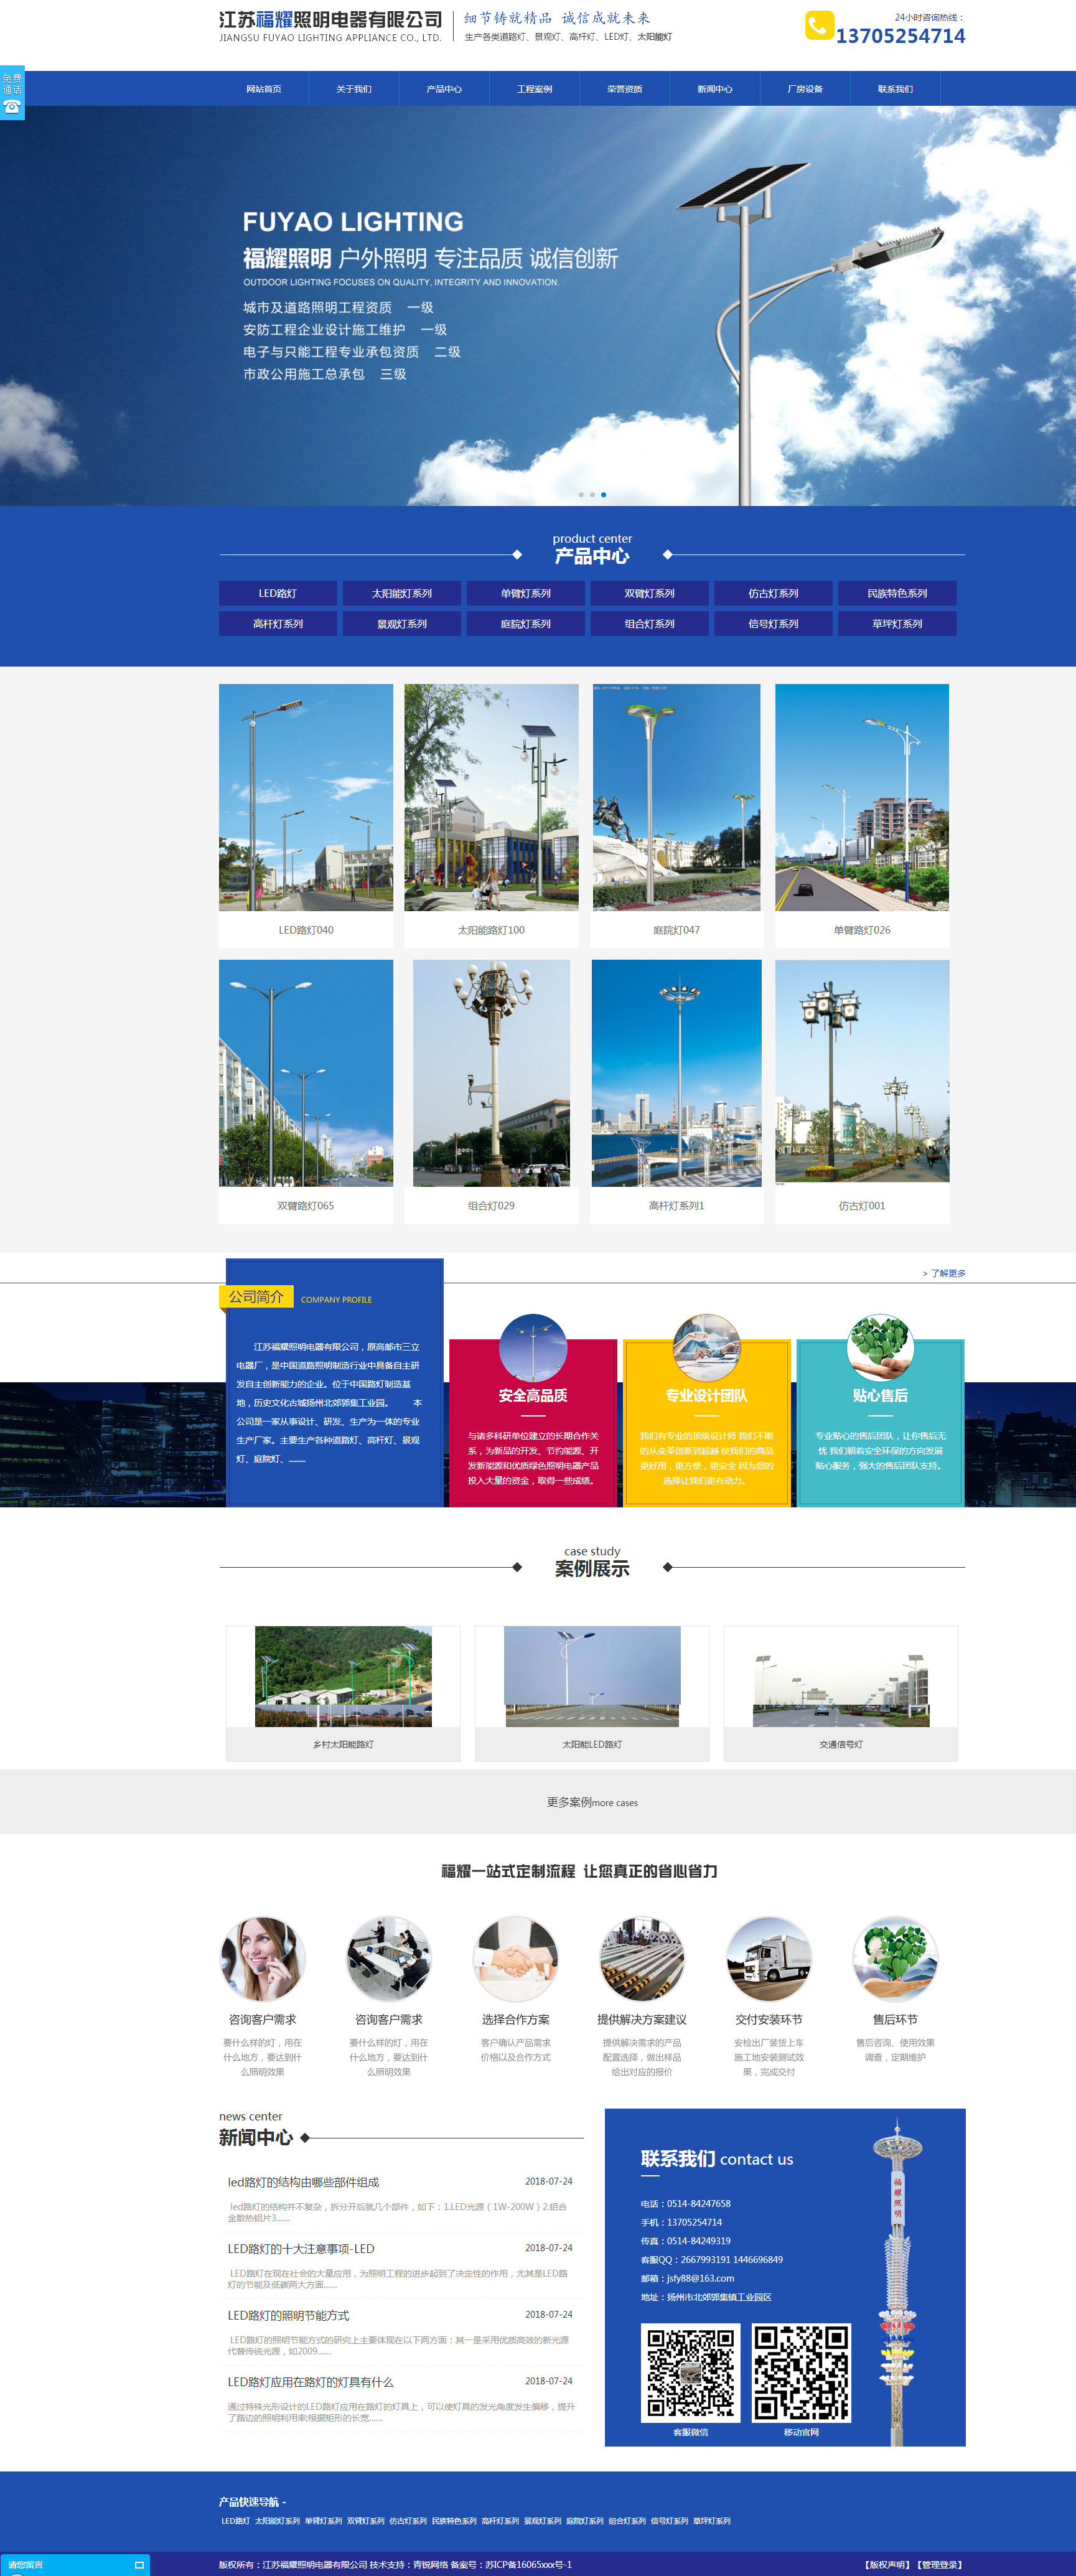The width and height of the screenshot is (1076, 2576).
Task: Click the 贴心售后 green heart icon
Action: [x=880, y=1347]
